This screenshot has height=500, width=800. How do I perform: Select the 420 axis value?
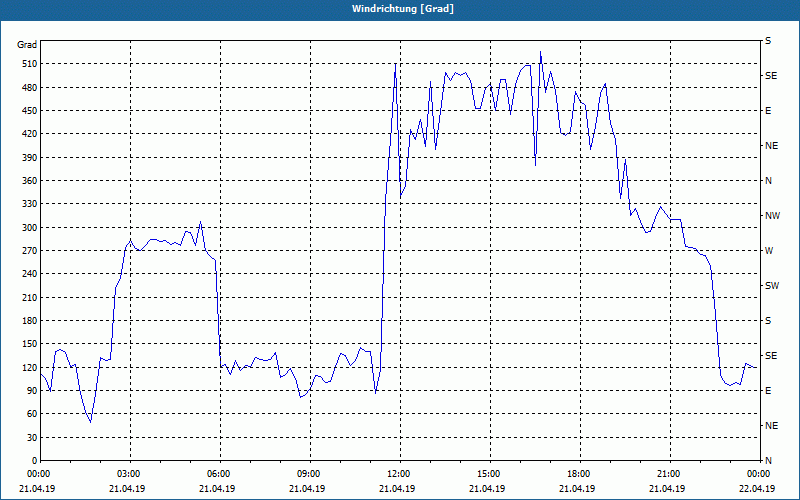(30, 134)
